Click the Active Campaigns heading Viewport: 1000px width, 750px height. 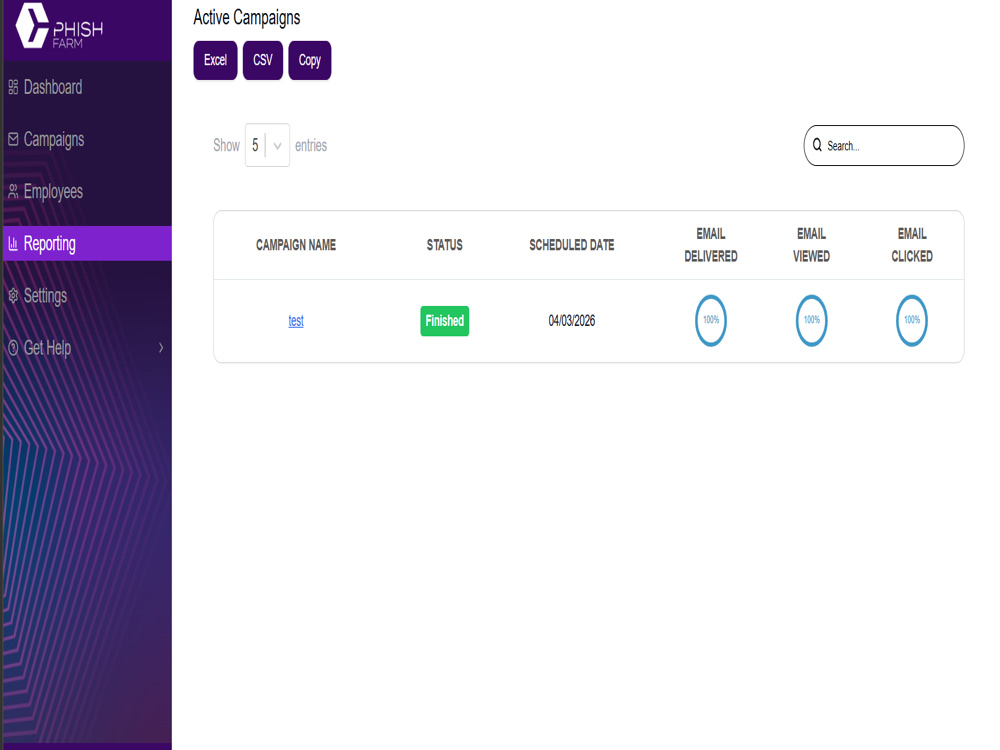[247, 18]
